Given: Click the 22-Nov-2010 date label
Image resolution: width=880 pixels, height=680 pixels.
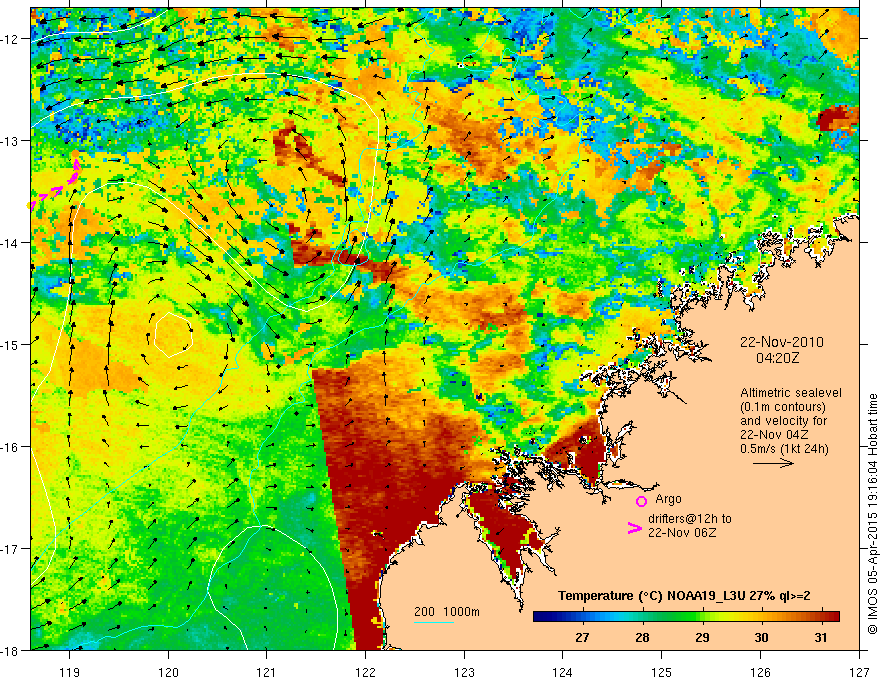Looking at the screenshot, I should [x=782, y=342].
